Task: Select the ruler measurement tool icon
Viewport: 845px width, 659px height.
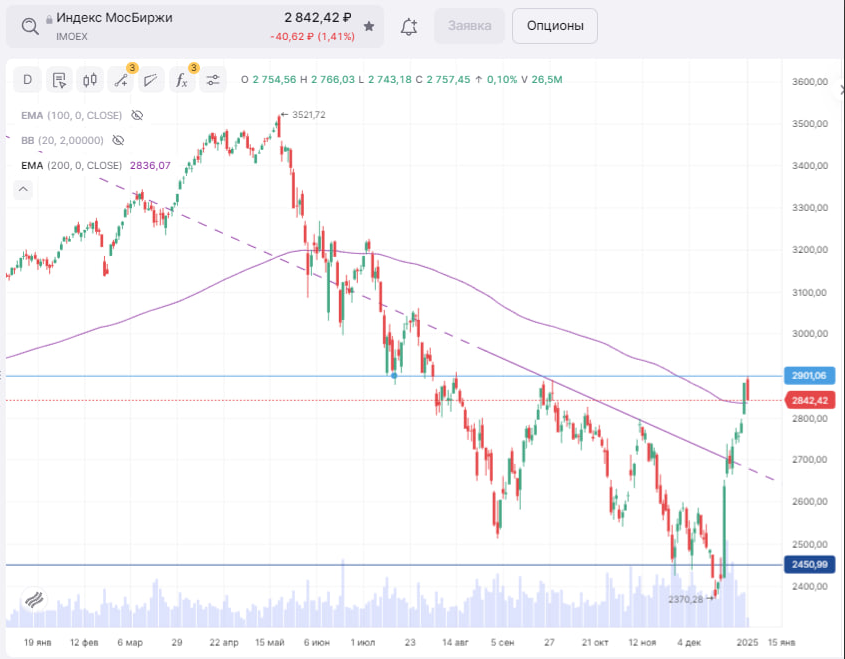Action: tap(151, 80)
